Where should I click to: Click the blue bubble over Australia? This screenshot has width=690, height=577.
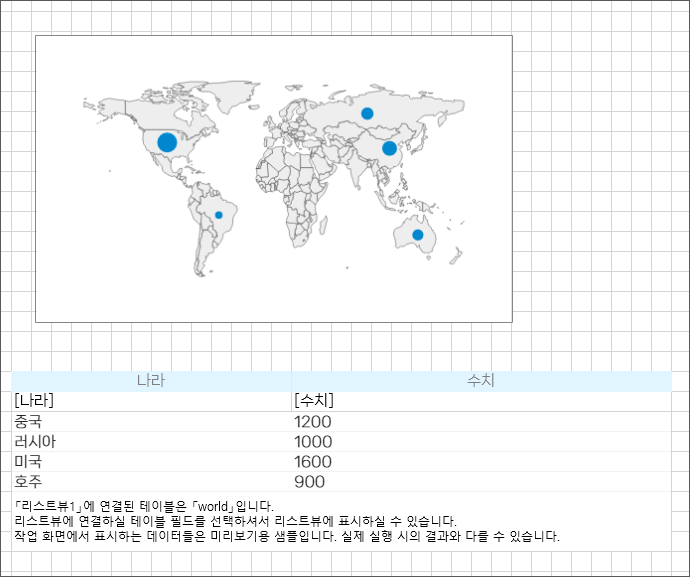[x=418, y=235]
